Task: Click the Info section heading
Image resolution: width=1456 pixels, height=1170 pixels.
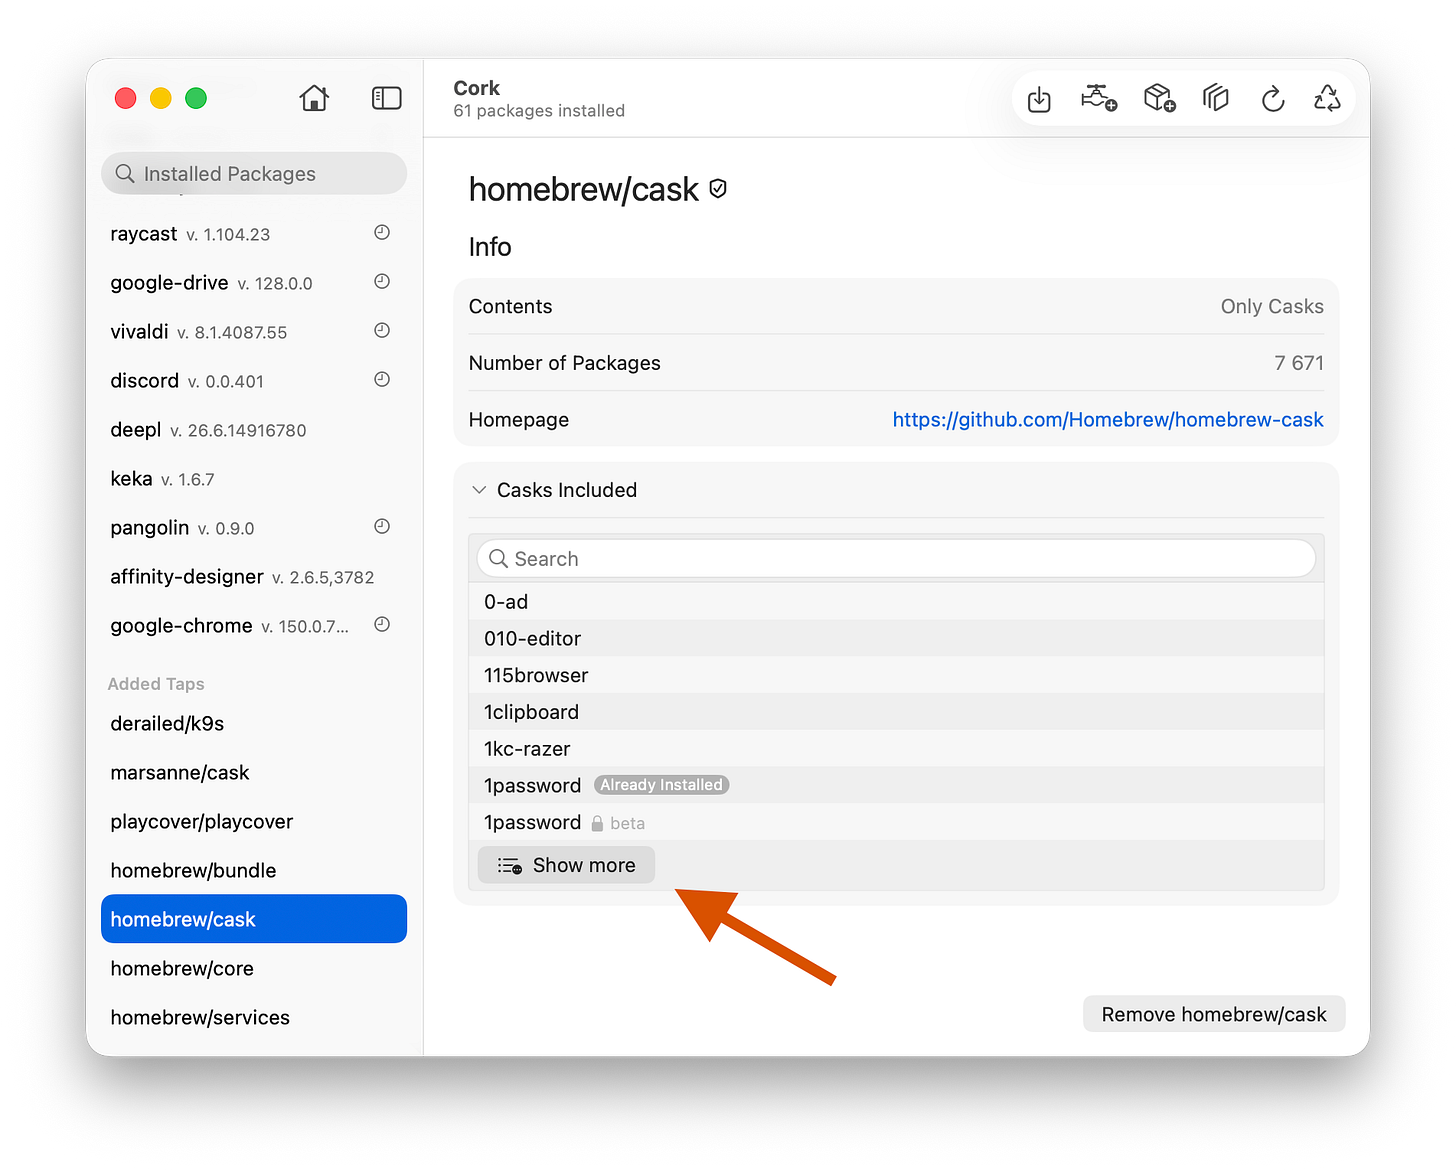Action: point(490,247)
